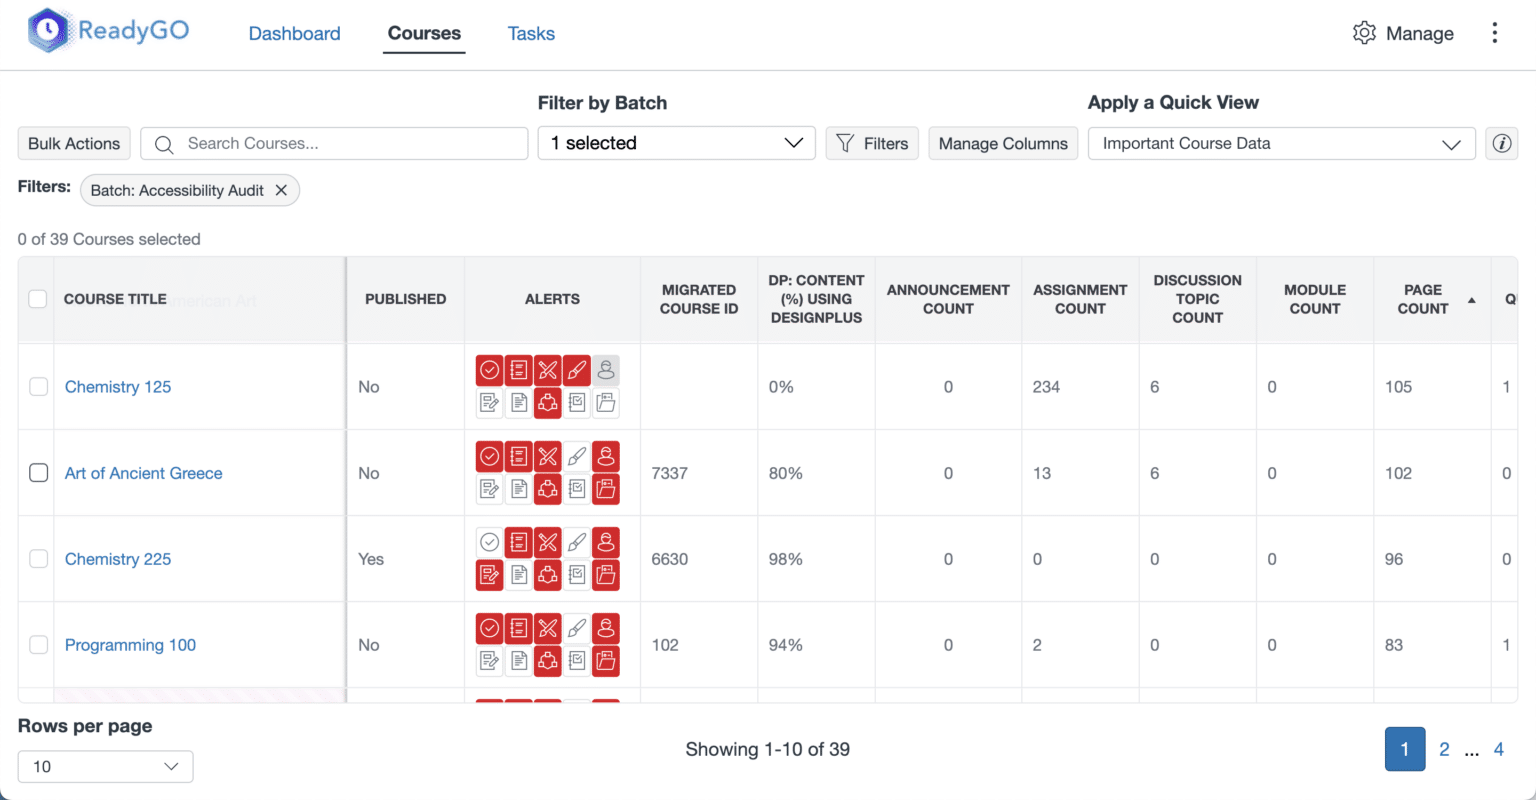Click the folder alert icon for Chemistry 225
This screenshot has width=1536, height=800.
point(606,575)
